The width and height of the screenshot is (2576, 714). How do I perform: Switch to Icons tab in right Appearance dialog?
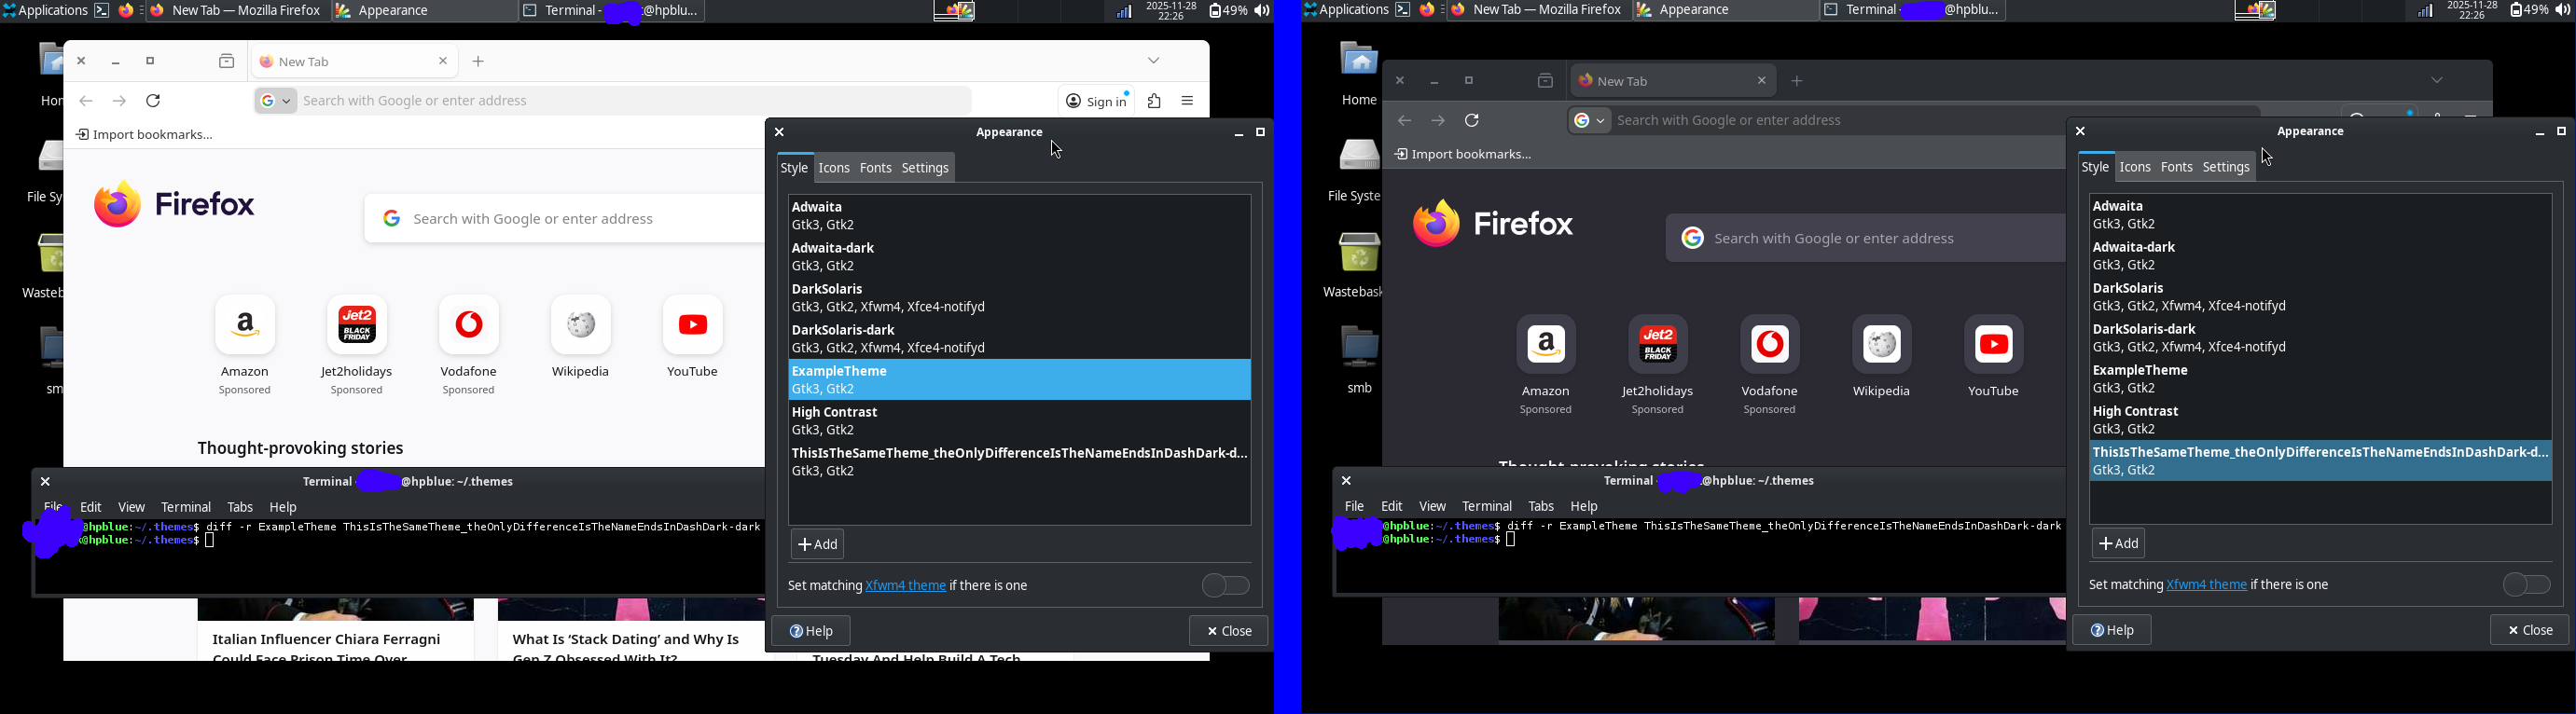click(2136, 168)
